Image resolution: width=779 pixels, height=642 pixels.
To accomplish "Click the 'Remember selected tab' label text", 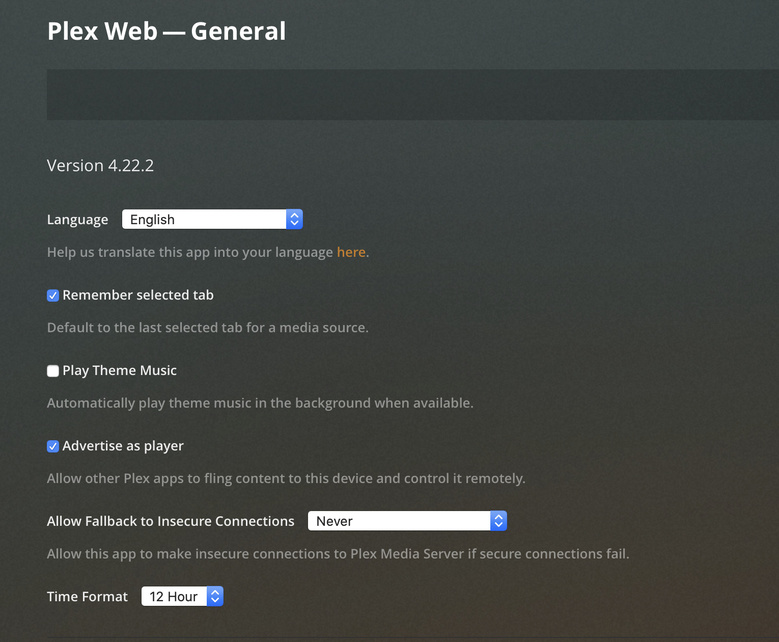I will pyautogui.click(x=138, y=296).
